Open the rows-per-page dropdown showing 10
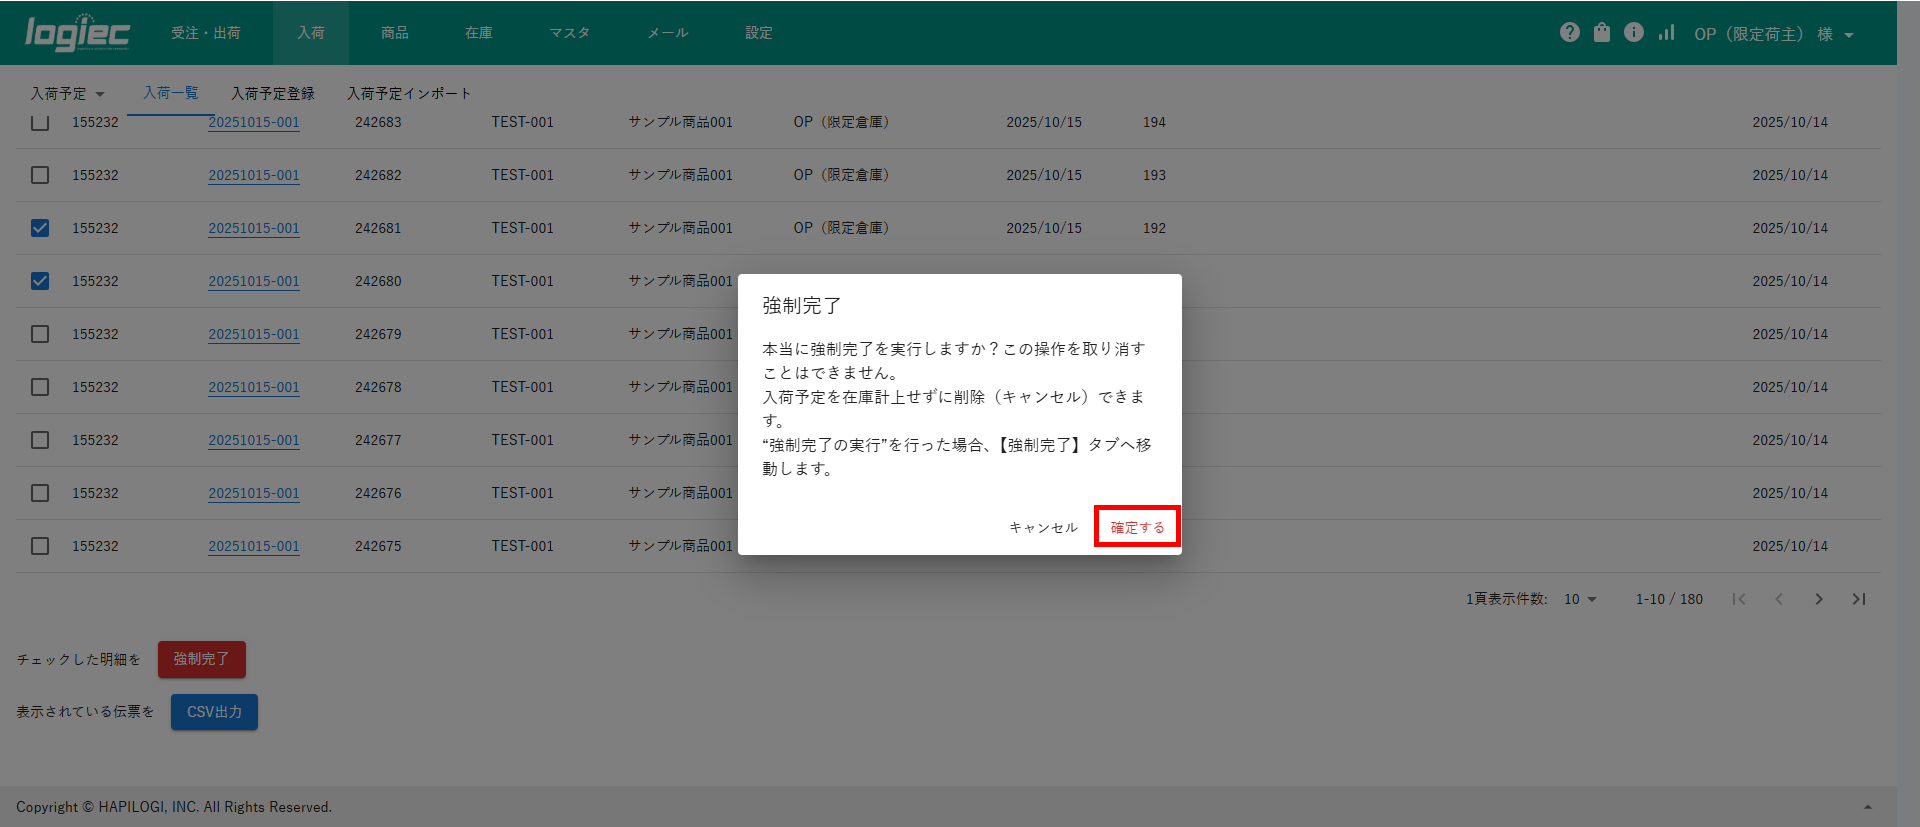The width and height of the screenshot is (1920, 827). (x=1580, y=599)
